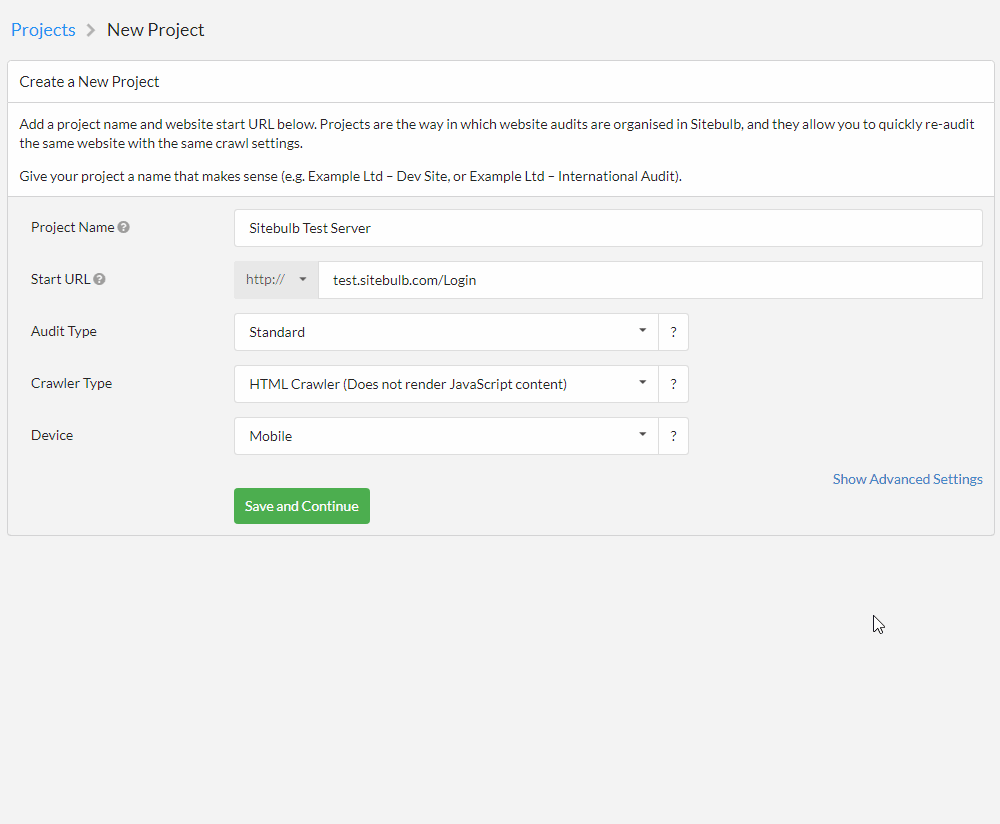This screenshot has height=824, width=1000.
Task: Open the http:// protocol dropdown
Action: tap(276, 280)
